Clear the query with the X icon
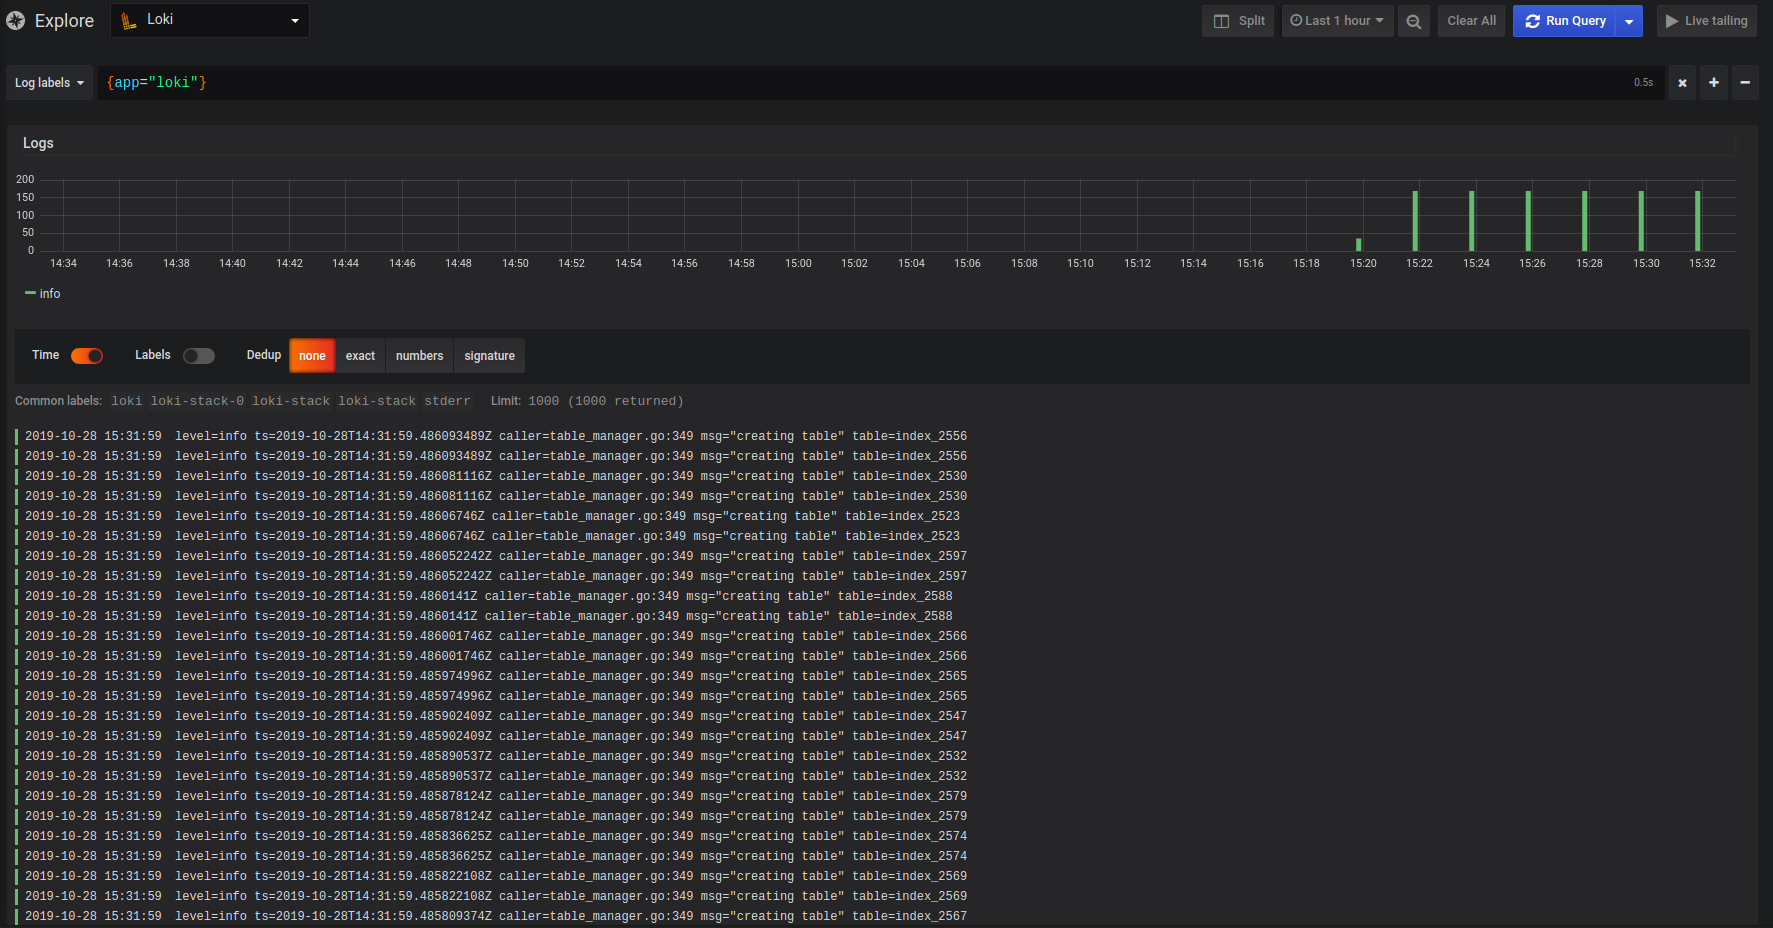Viewport: 1773px width, 928px height. click(x=1682, y=83)
